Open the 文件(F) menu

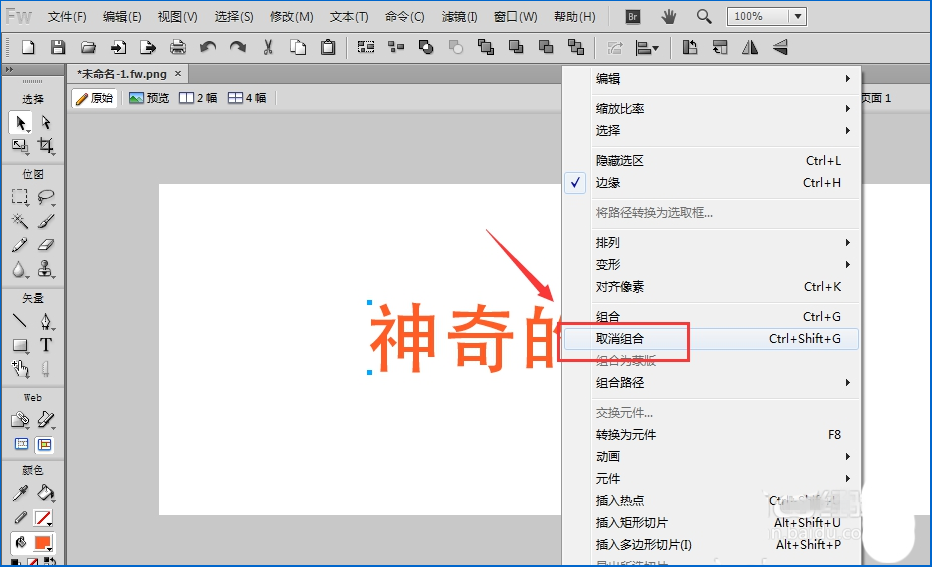[67, 17]
